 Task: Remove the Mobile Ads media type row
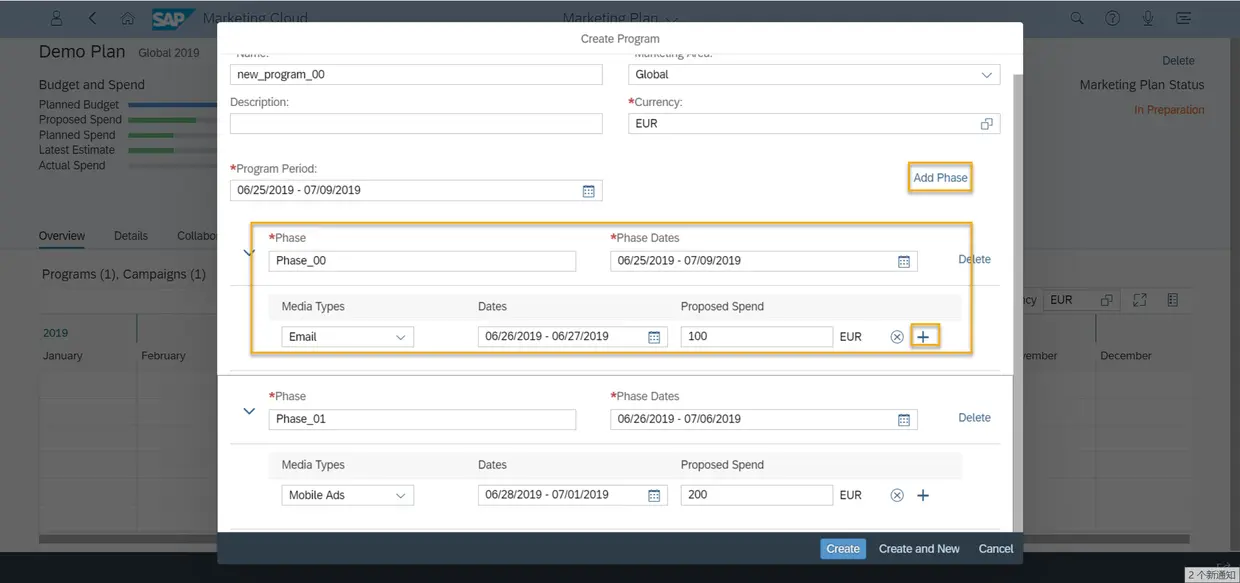897,495
